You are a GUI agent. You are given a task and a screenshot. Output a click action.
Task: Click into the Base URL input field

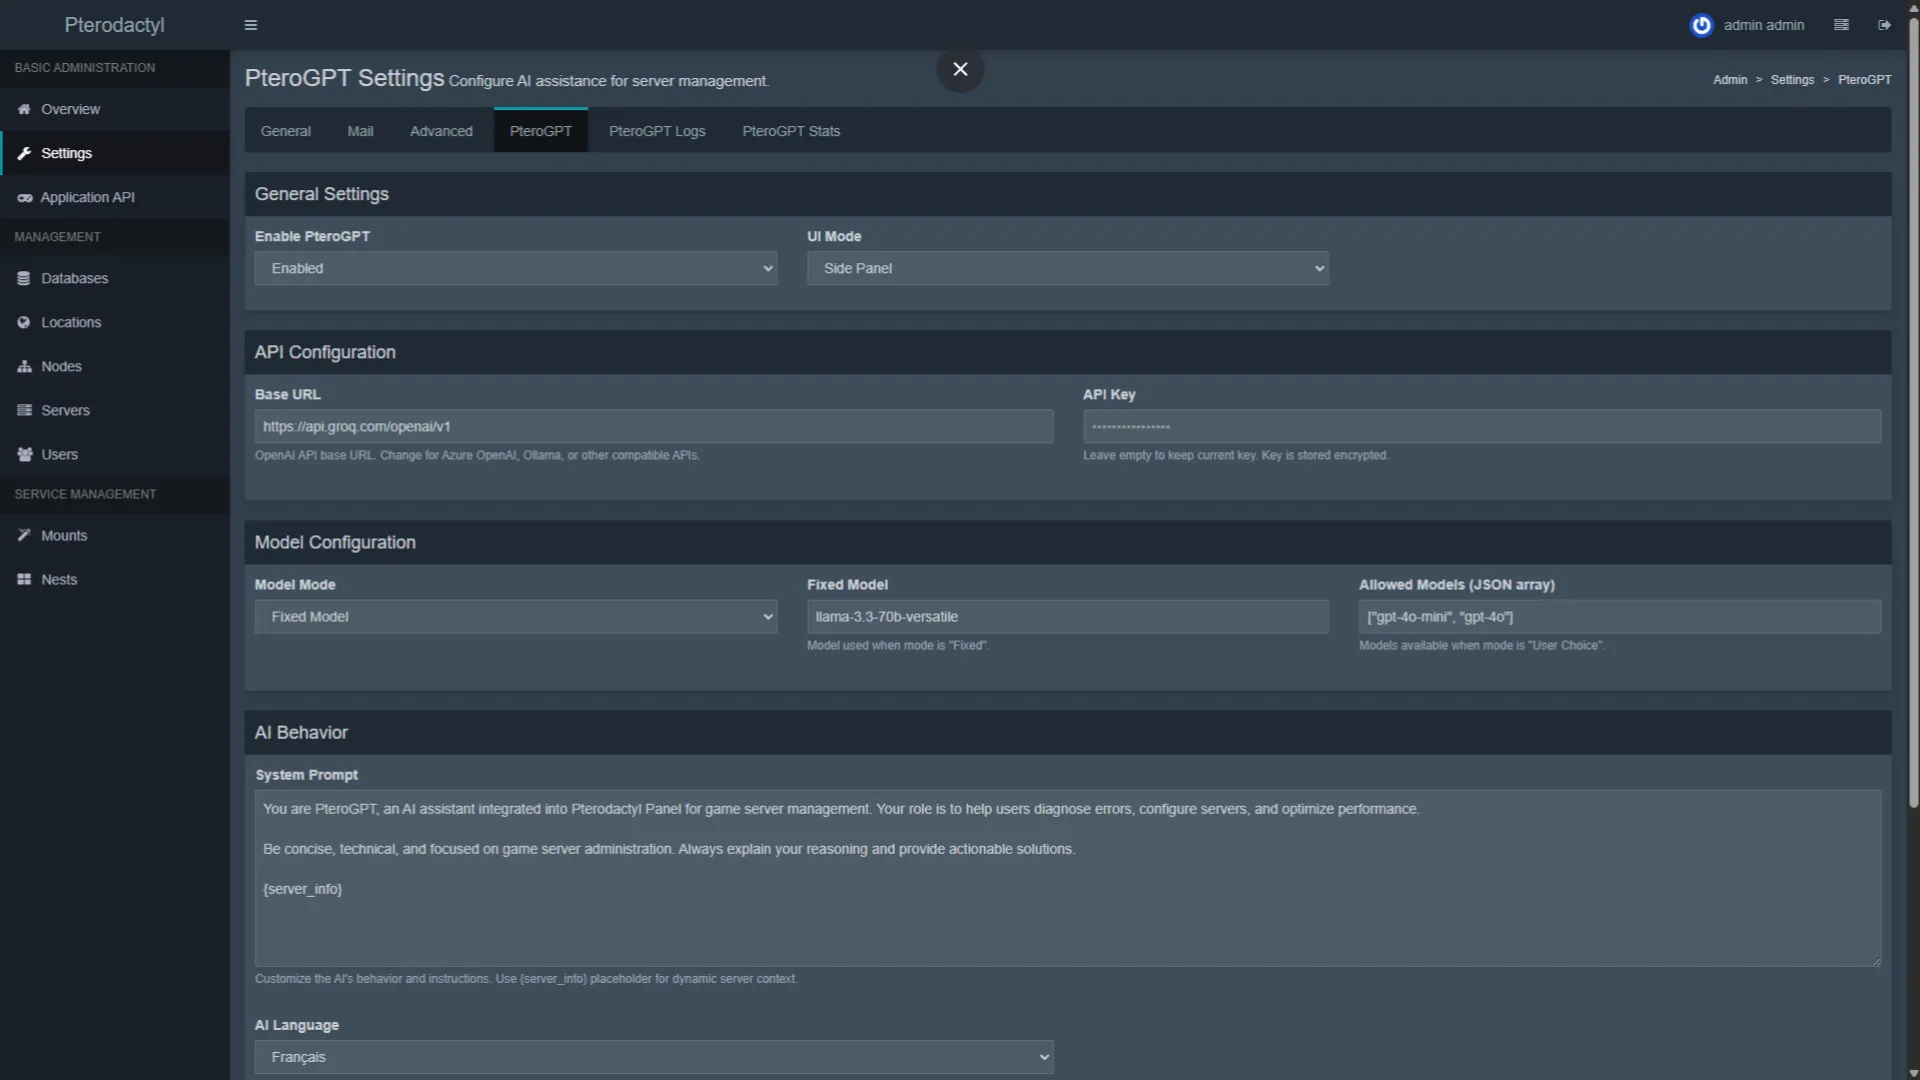tap(653, 426)
